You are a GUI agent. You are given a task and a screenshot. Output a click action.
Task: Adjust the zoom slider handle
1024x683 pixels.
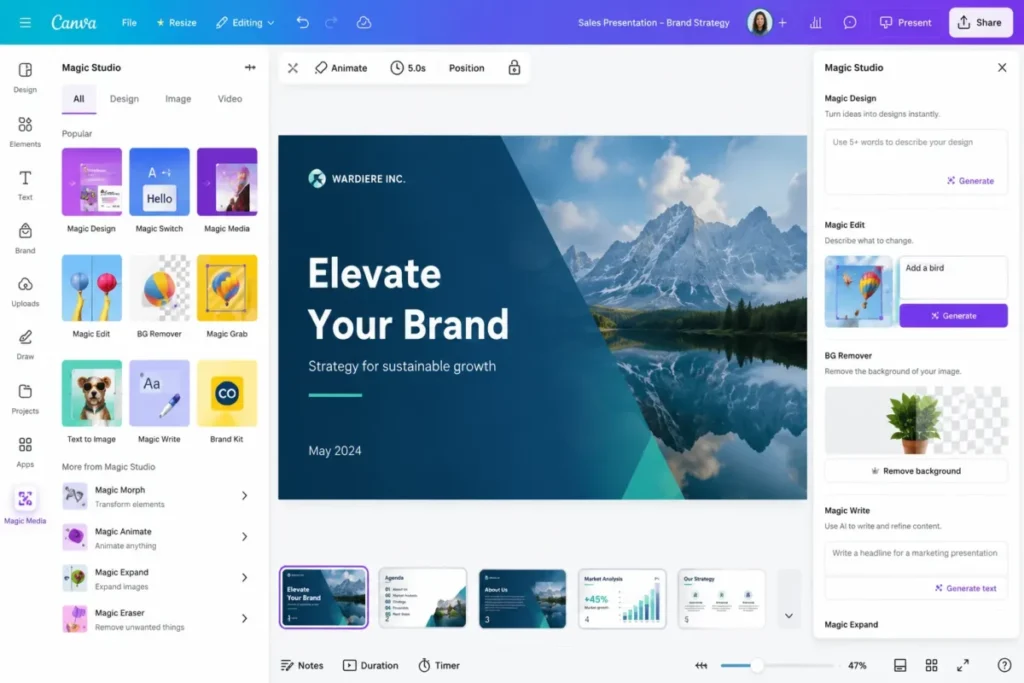756,665
